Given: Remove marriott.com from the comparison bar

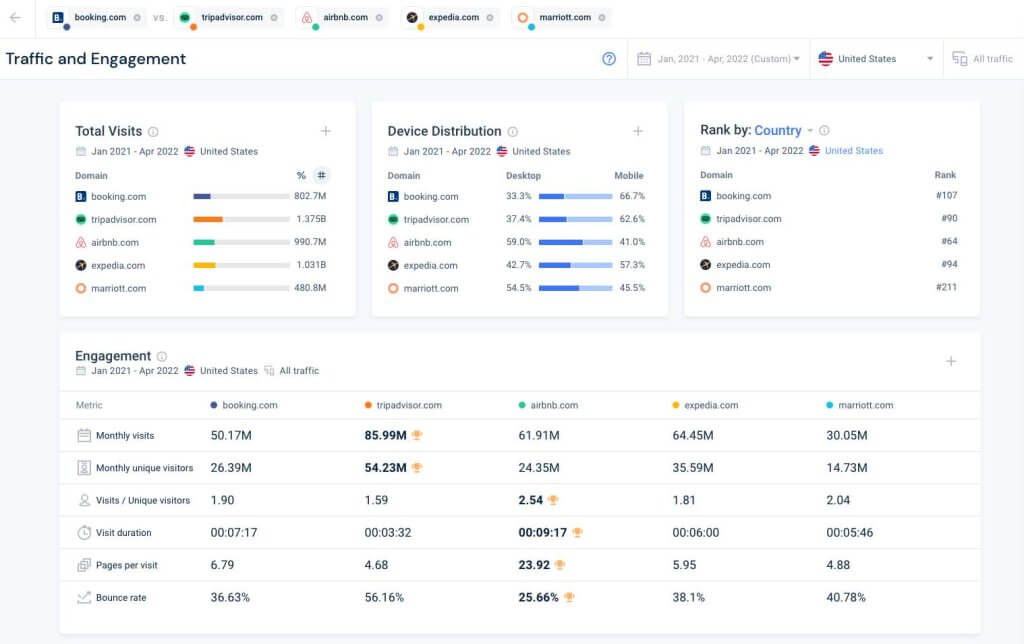Looking at the screenshot, I should 601,18.
